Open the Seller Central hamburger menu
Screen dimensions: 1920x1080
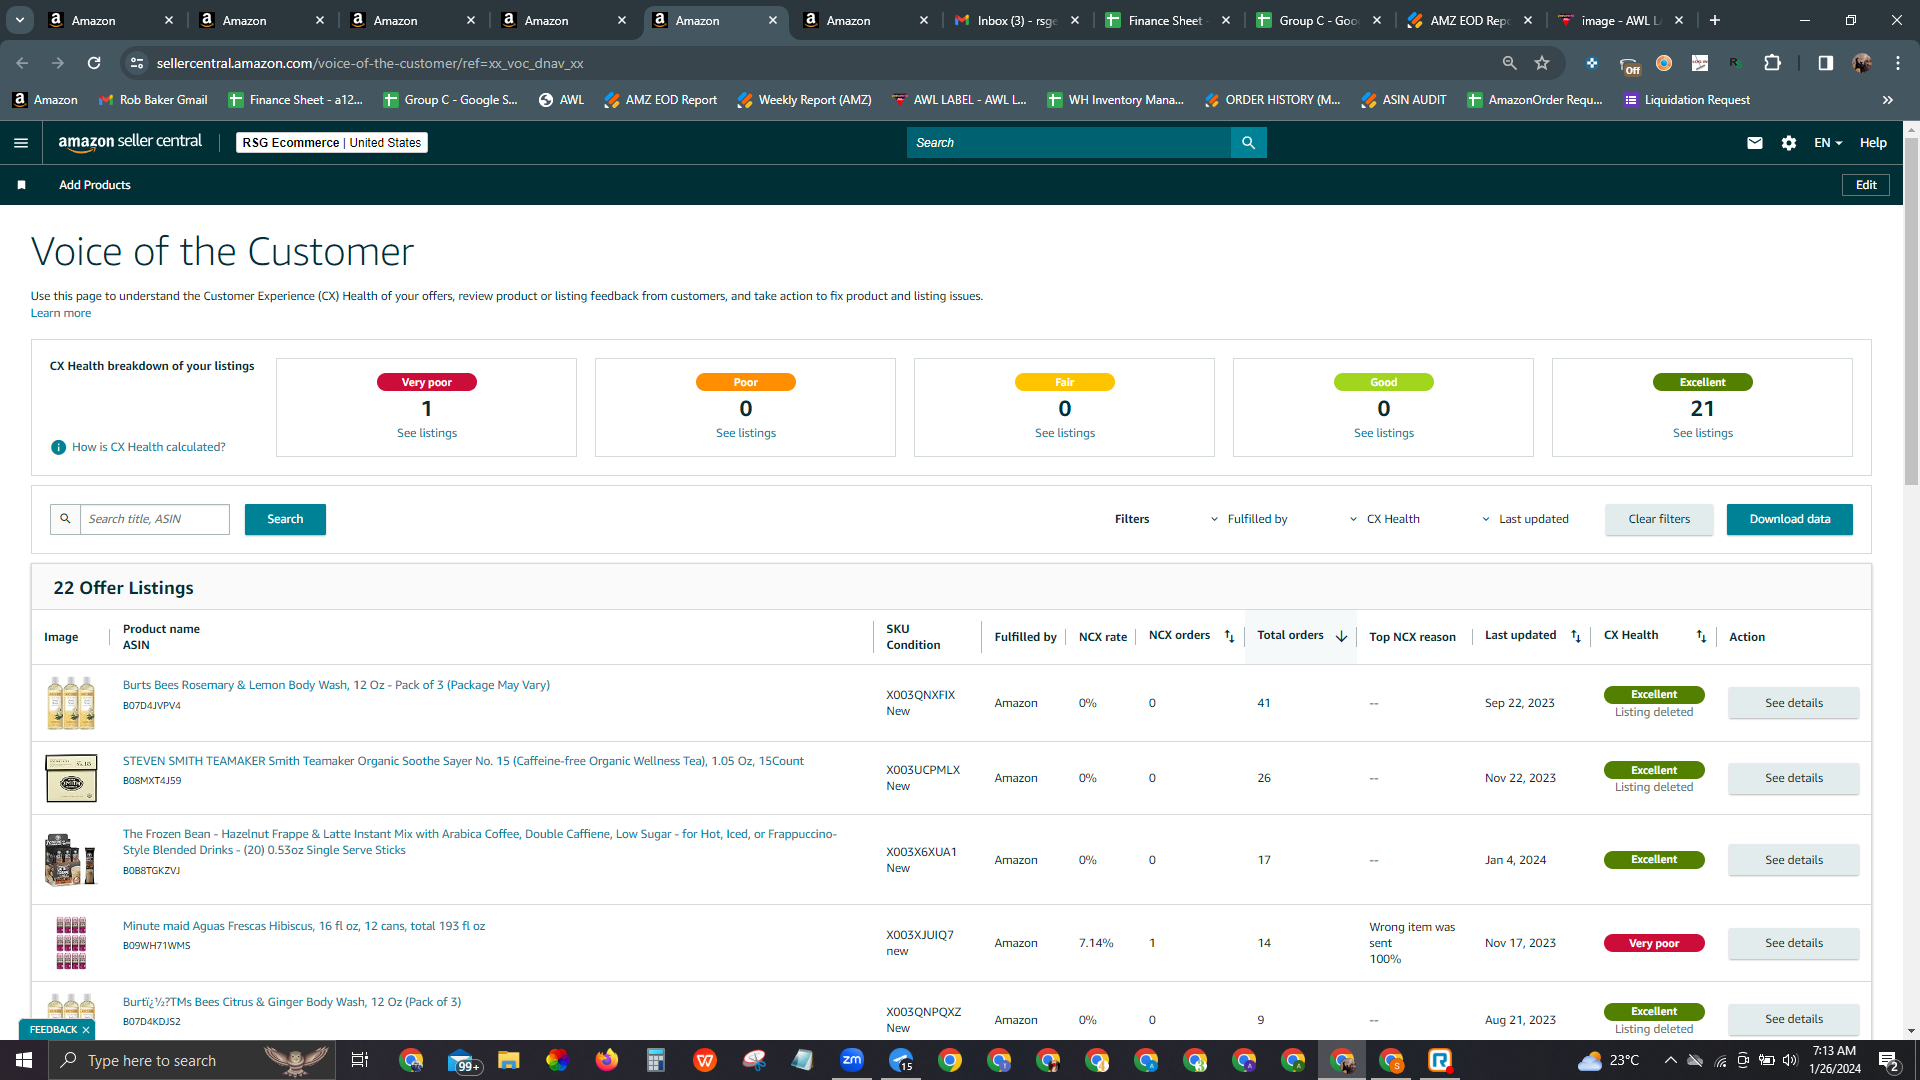click(21, 143)
